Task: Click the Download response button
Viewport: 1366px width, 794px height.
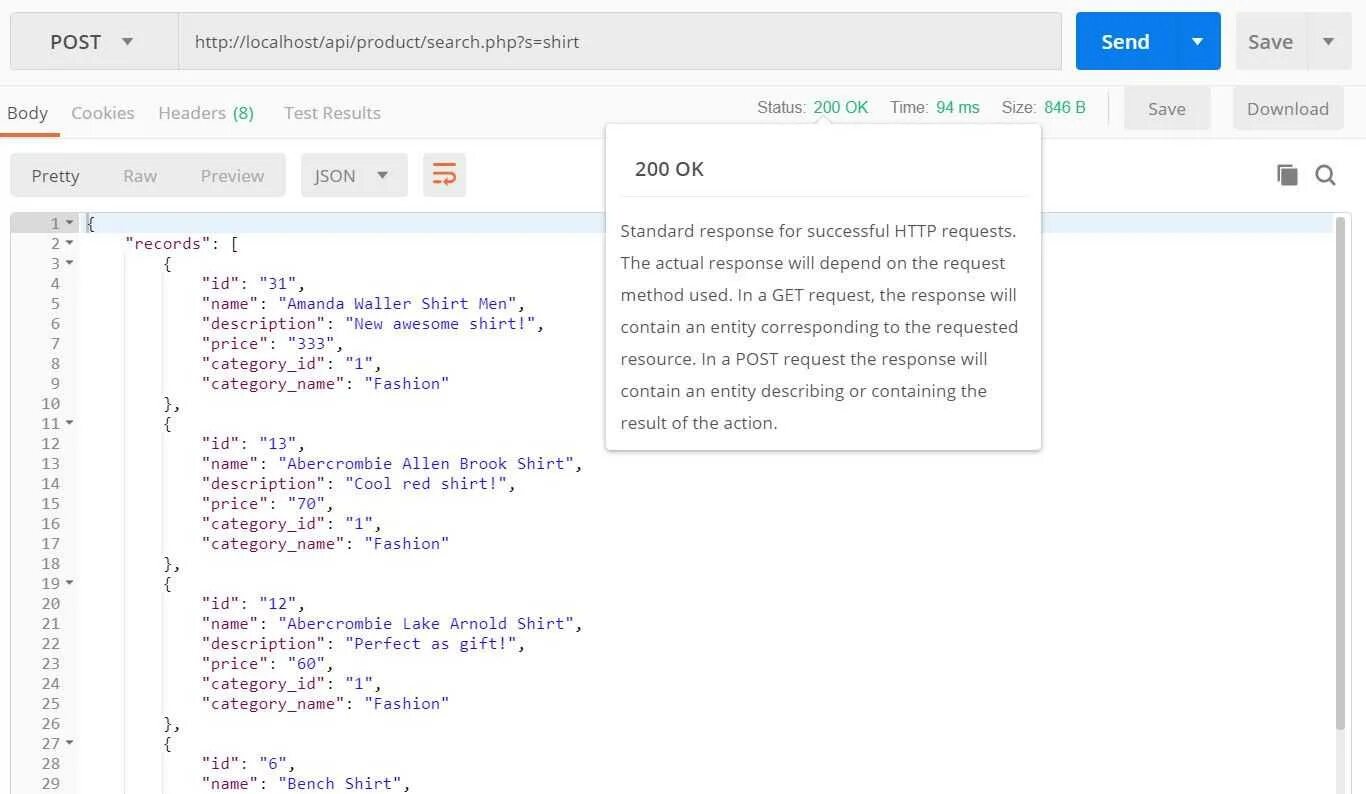Action: [1288, 109]
